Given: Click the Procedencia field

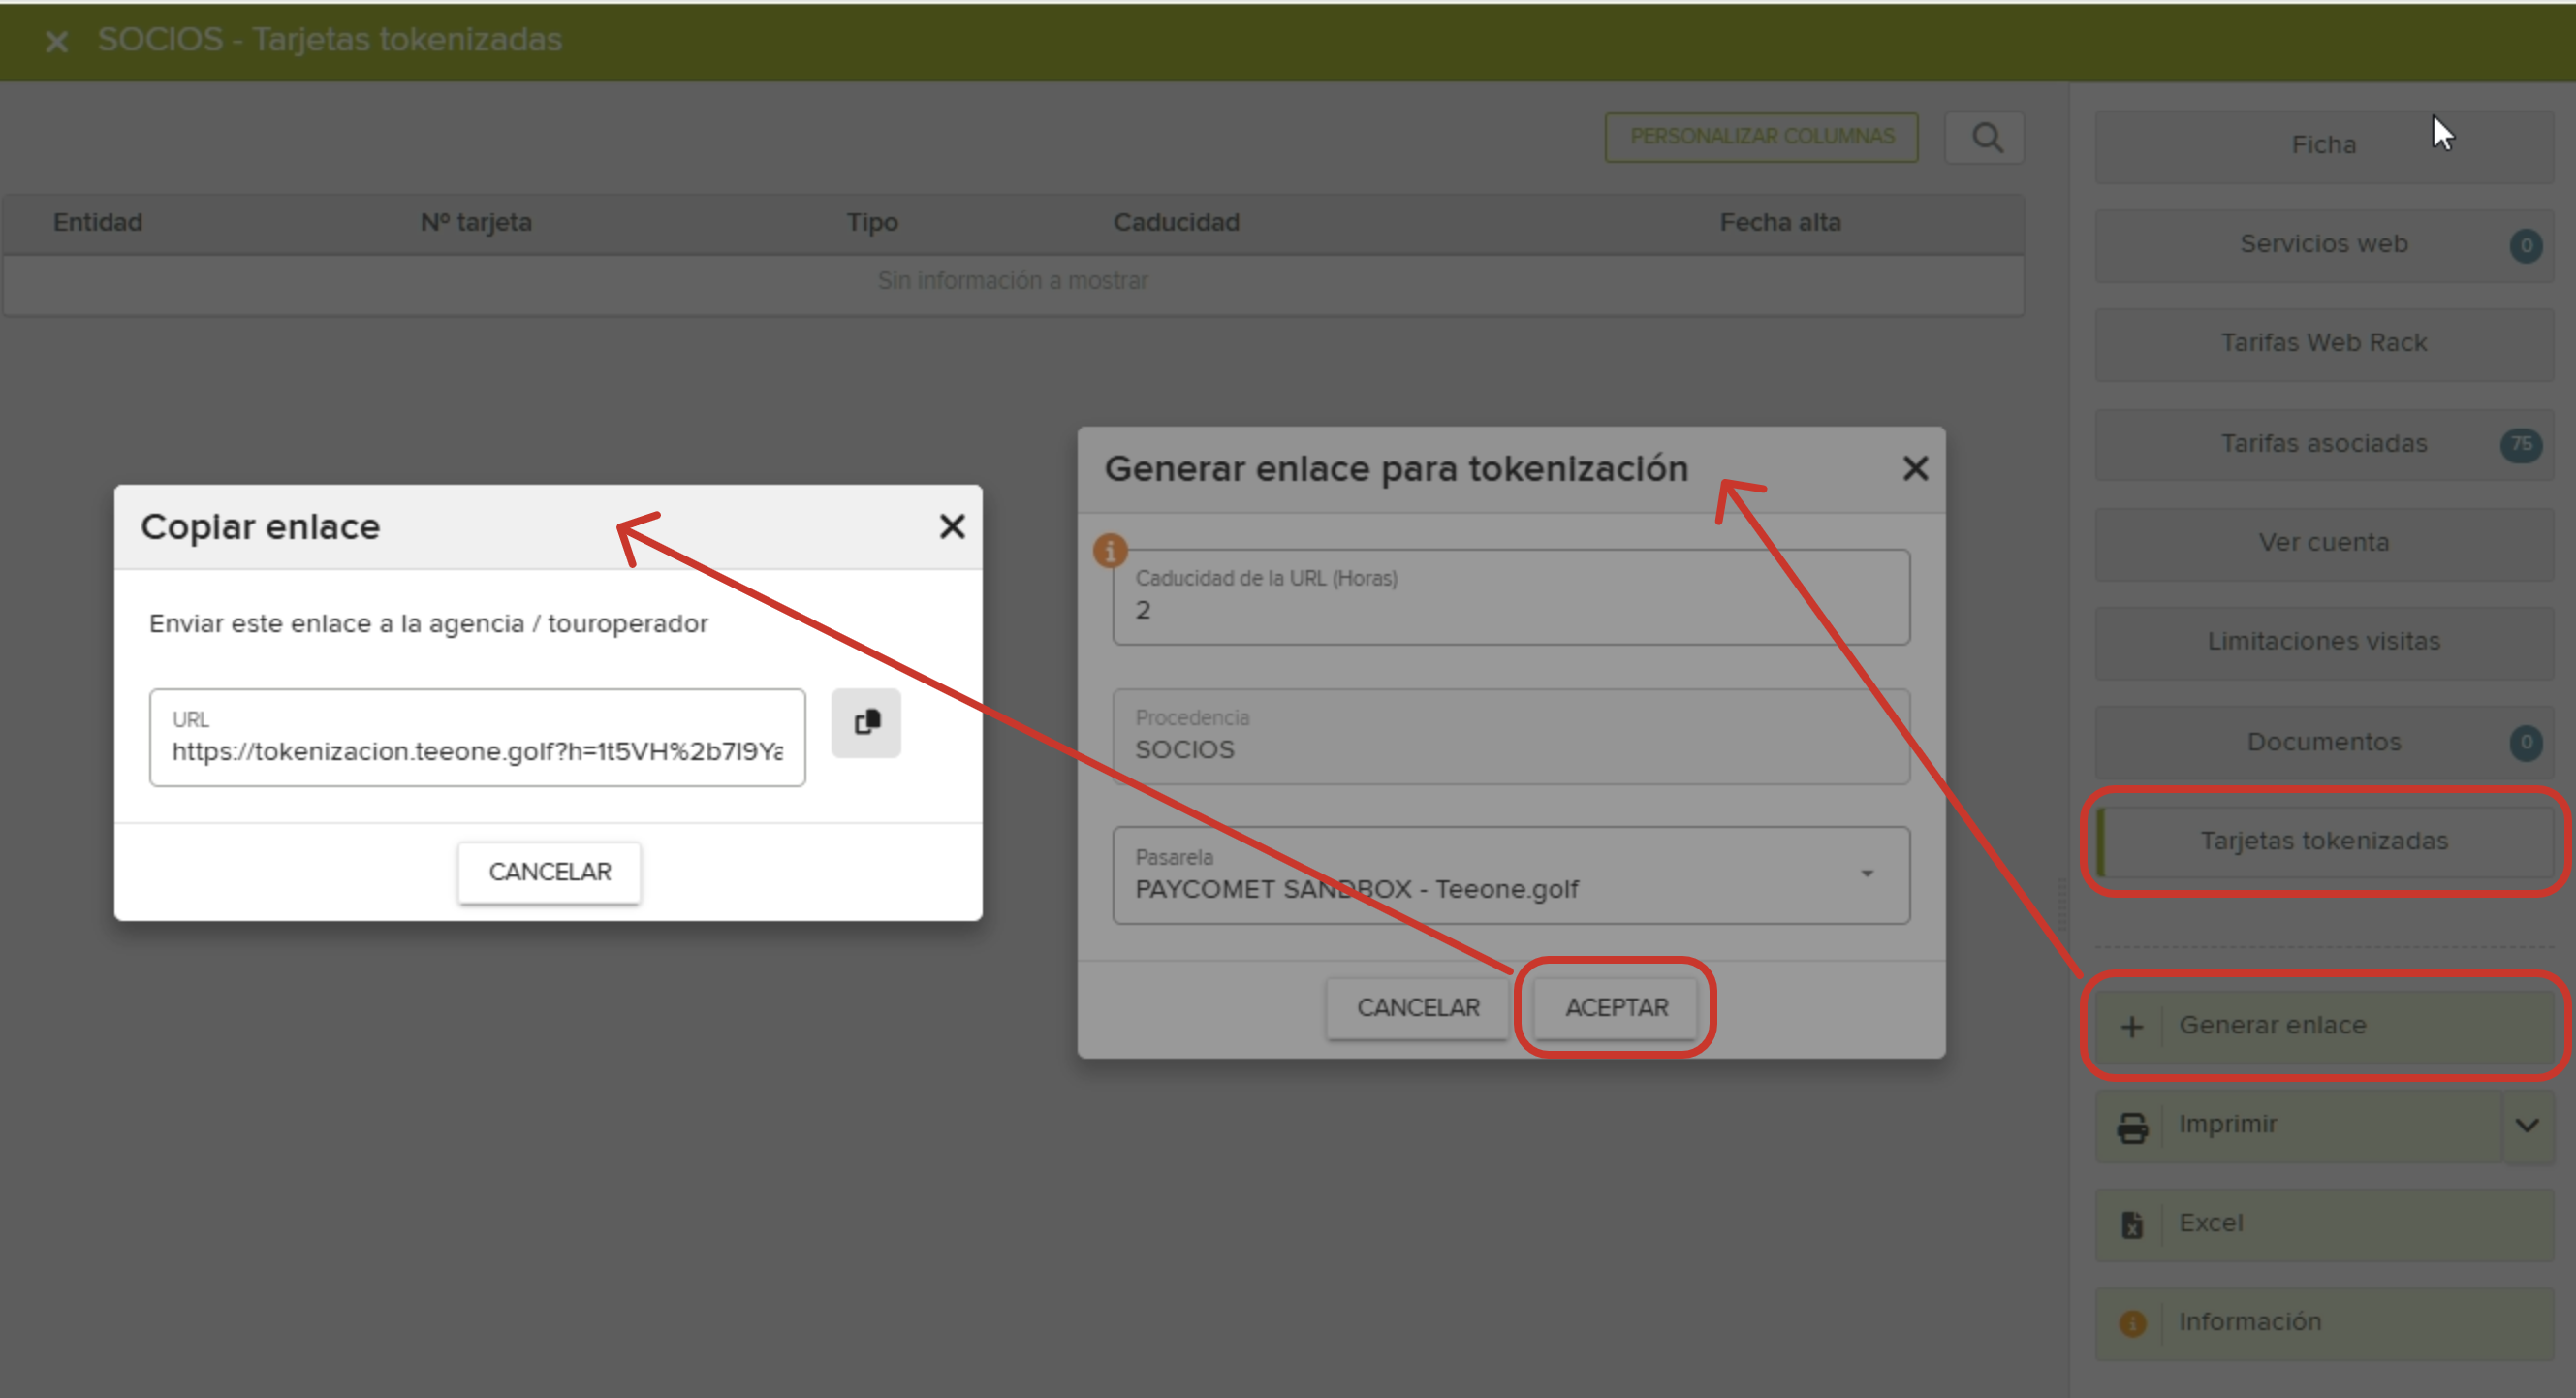Looking at the screenshot, I should [x=1511, y=737].
